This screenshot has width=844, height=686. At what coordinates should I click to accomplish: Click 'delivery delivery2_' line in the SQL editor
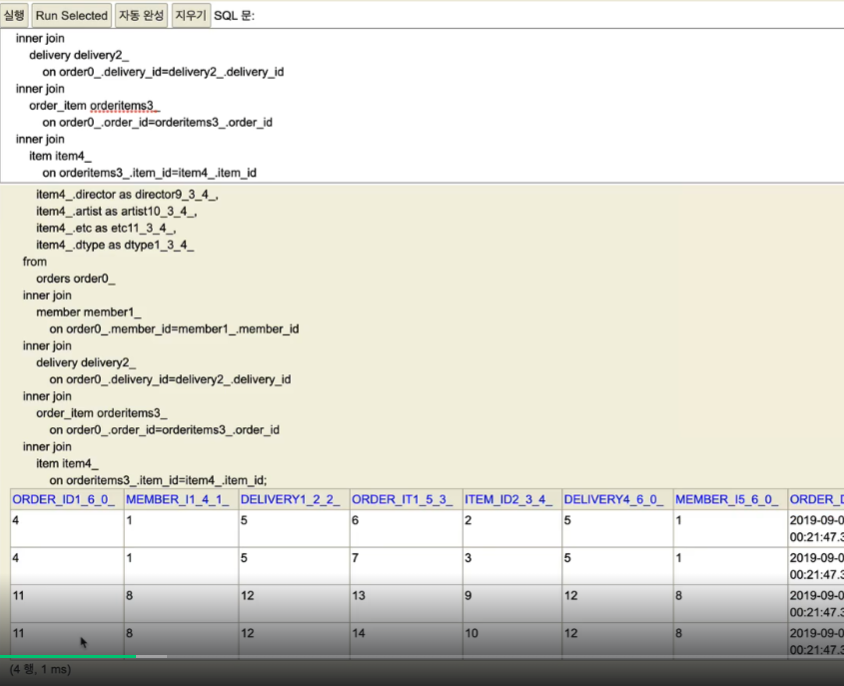[79, 55]
